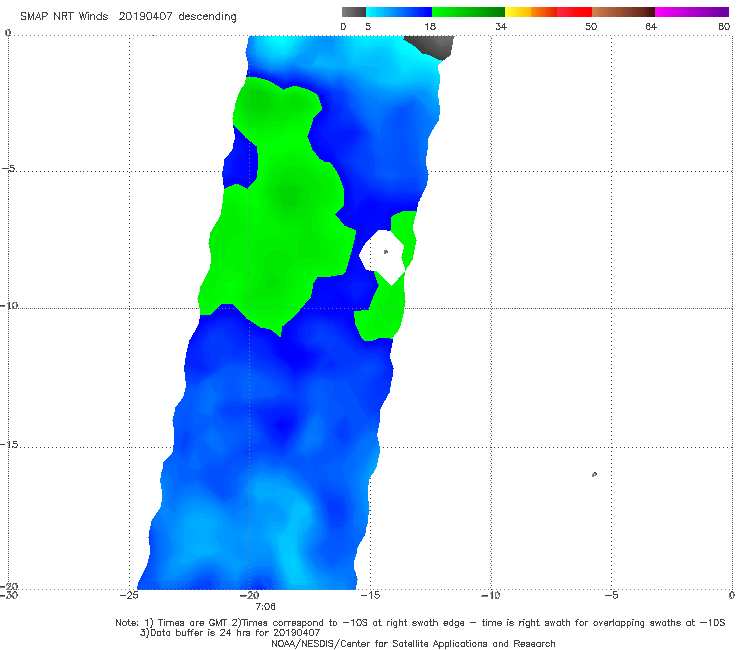The width and height of the screenshot is (740, 650).
Task: Pick the brown segment of the color bar
Action: point(623,12)
